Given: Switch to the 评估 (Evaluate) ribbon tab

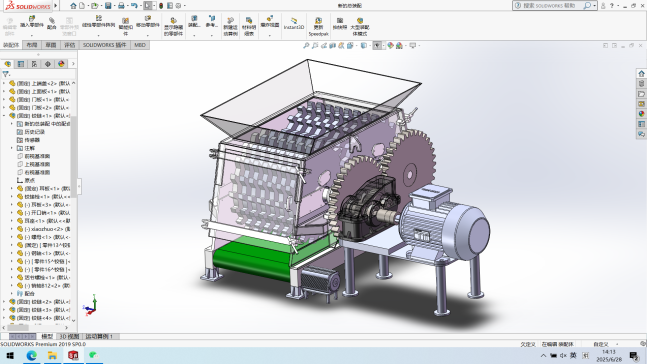Looking at the screenshot, I should 70,45.
